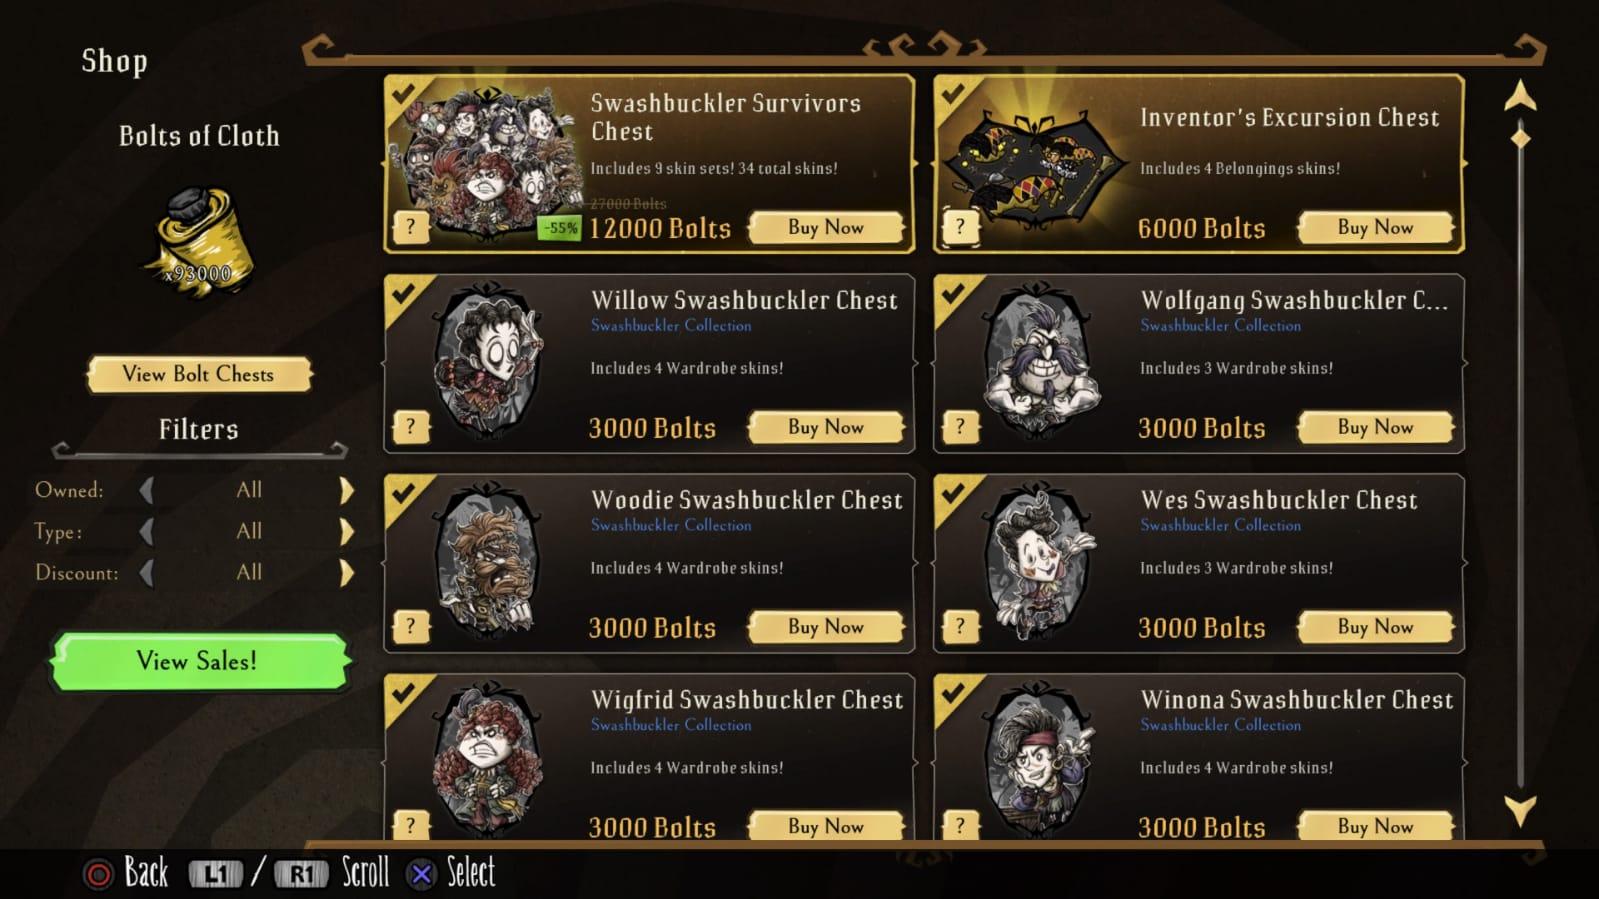Open the Swashbuckler Collection link under Woodie

tap(671, 525)
